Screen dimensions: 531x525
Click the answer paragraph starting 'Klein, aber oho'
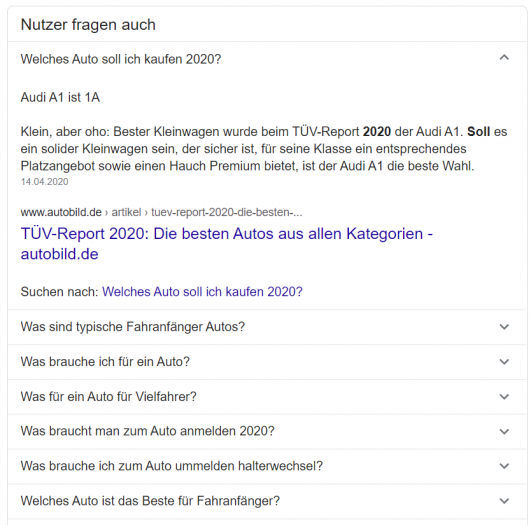(264, 149)
